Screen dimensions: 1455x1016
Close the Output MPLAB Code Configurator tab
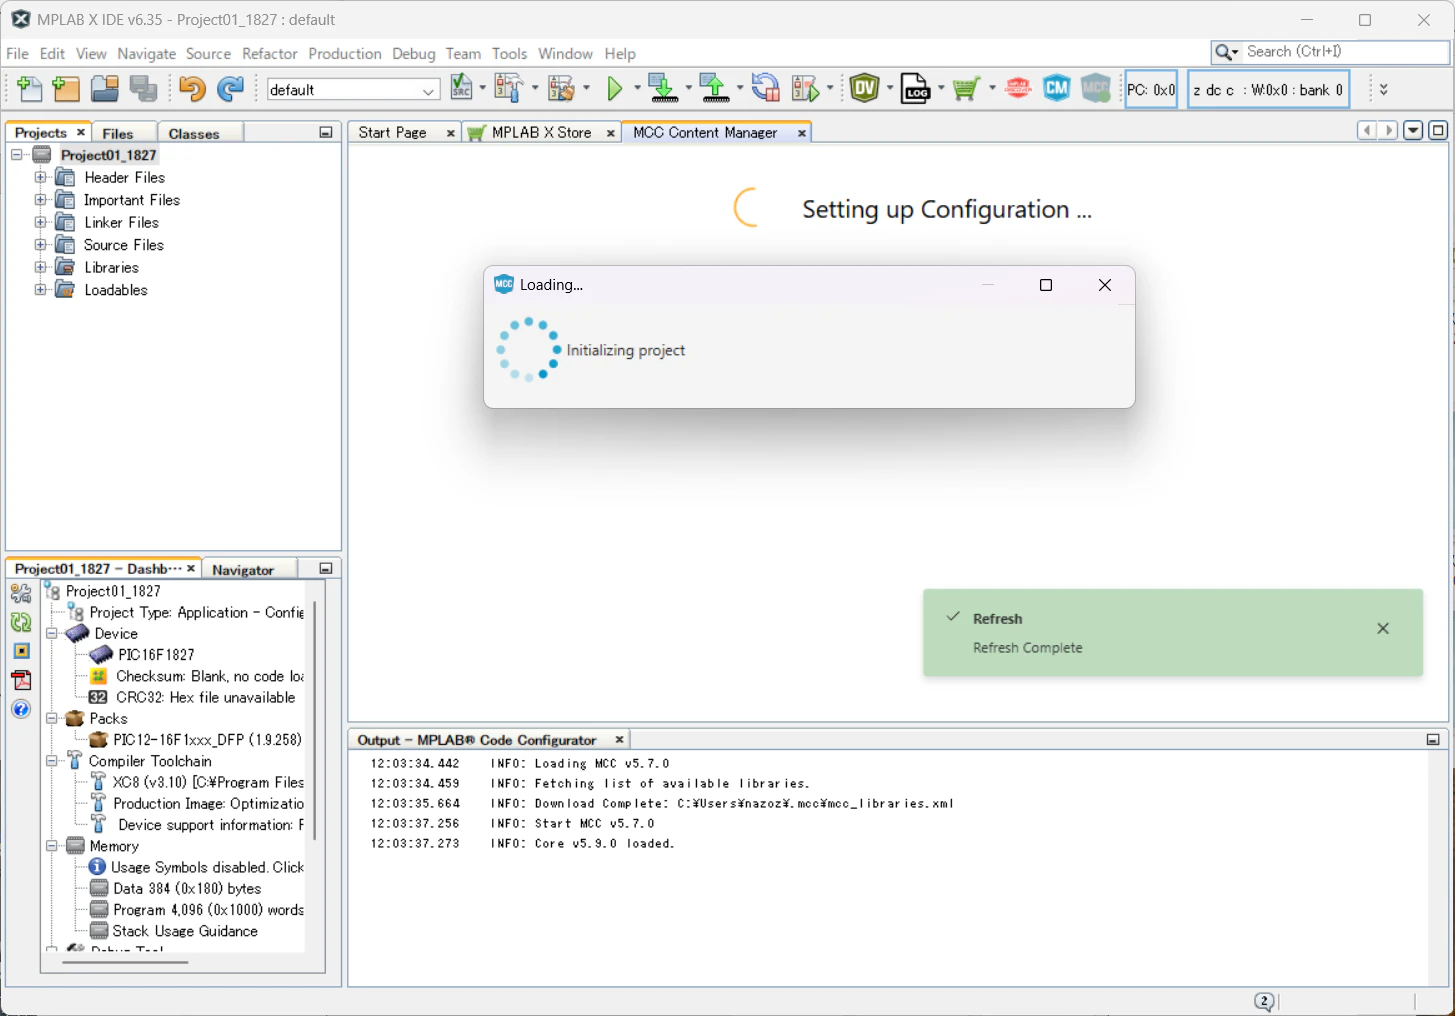tap(620, 740)
